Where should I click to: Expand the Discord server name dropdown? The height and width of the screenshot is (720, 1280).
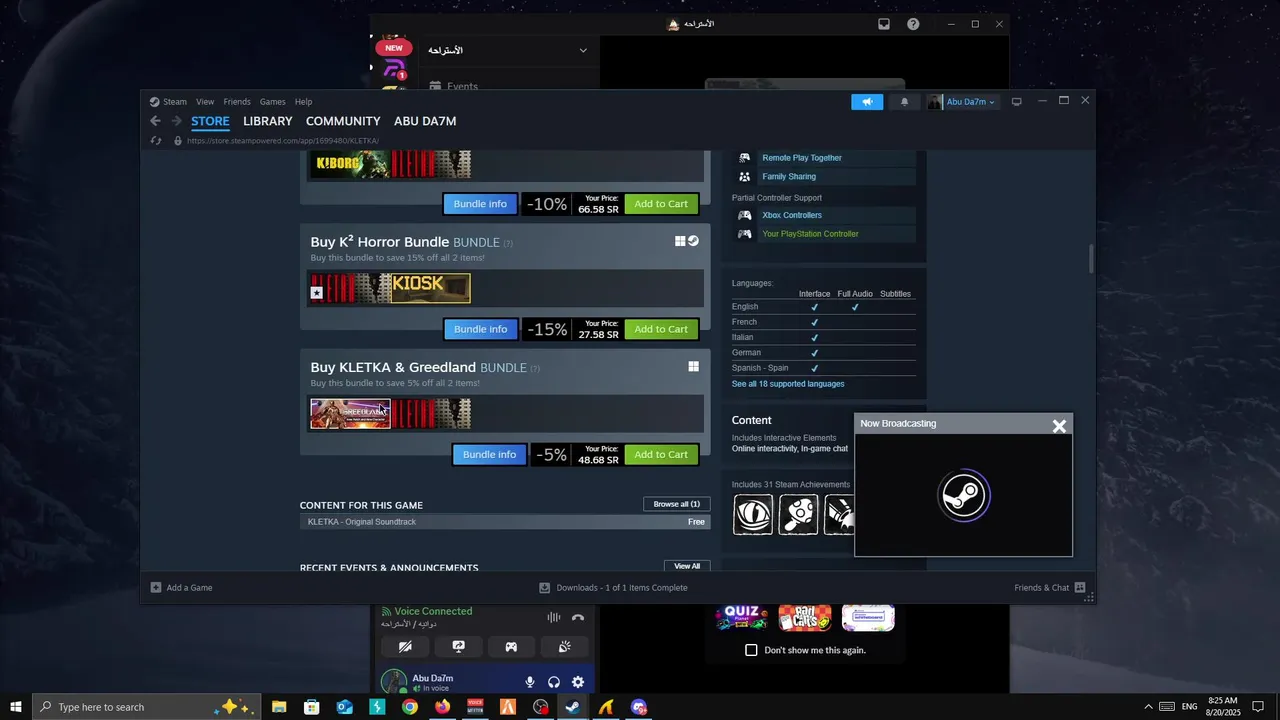[583, 50]
